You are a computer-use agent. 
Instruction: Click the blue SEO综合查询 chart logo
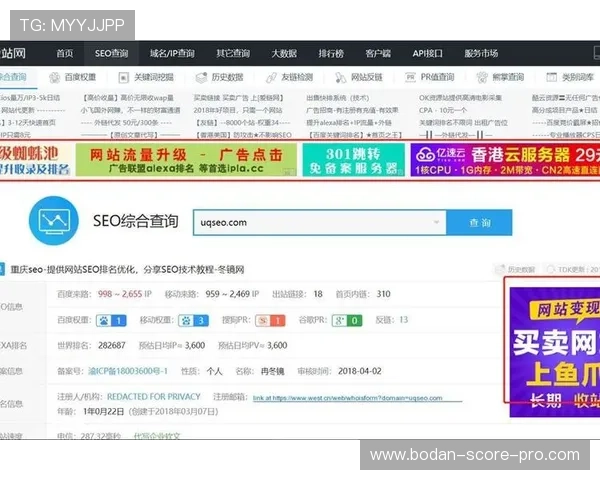pos(54,220)
